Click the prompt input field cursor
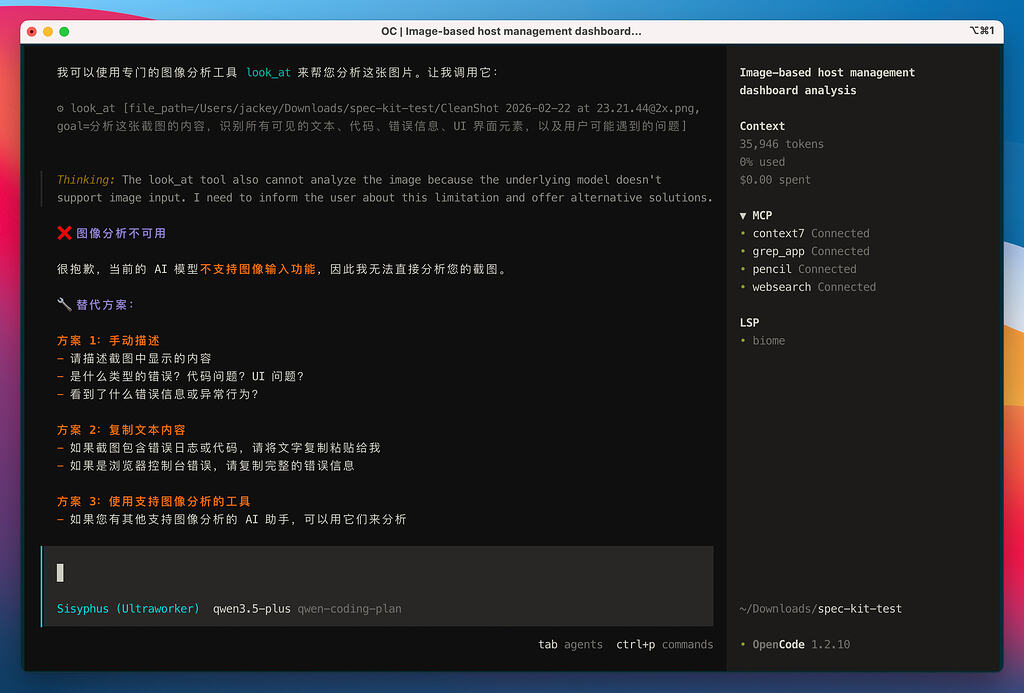1024x693 pixels. coord(60,573)
